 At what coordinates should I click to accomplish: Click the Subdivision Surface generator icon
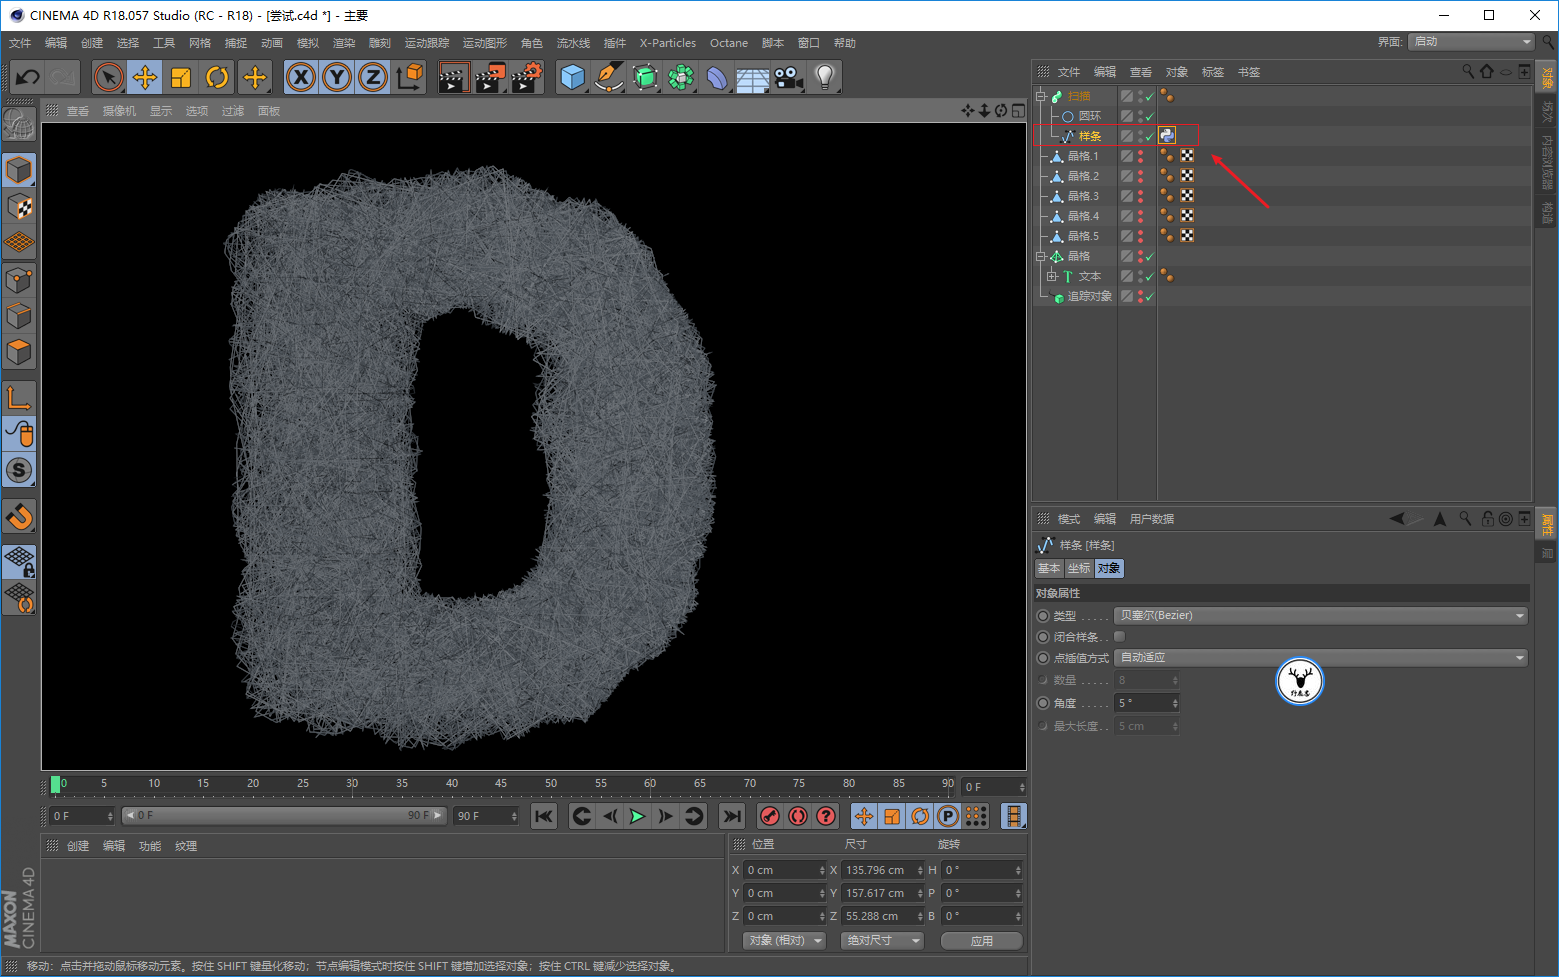click(x=645, y=77)
